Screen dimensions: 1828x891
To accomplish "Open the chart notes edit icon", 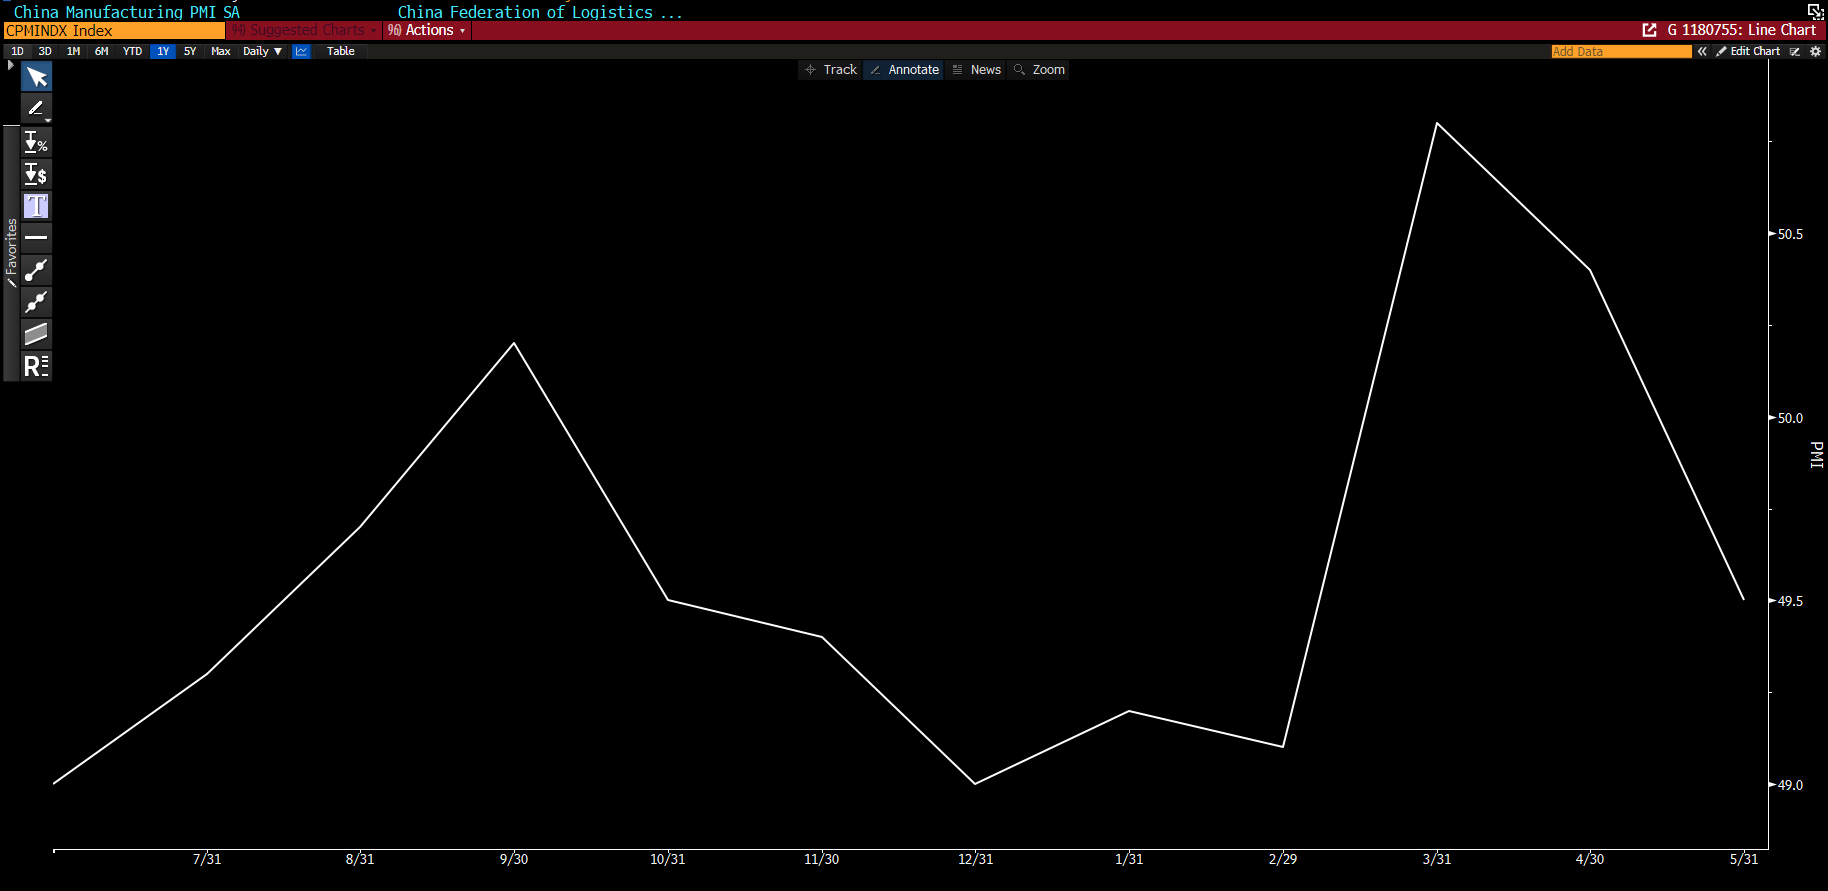I will click(1795, 51).
